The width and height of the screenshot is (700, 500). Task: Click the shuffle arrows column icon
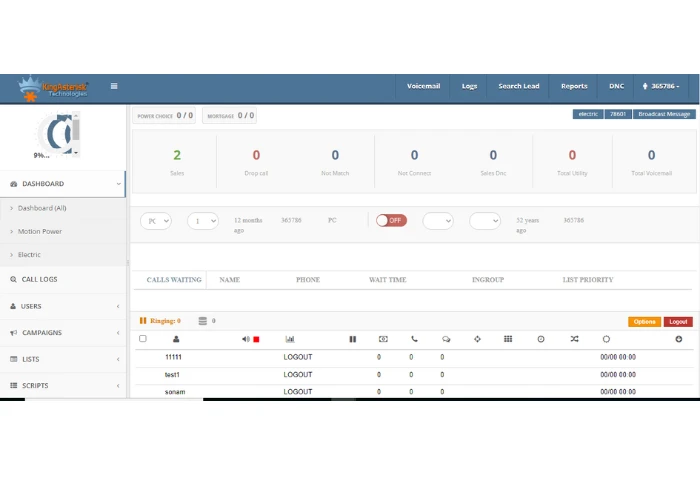(x=575, y=339)
